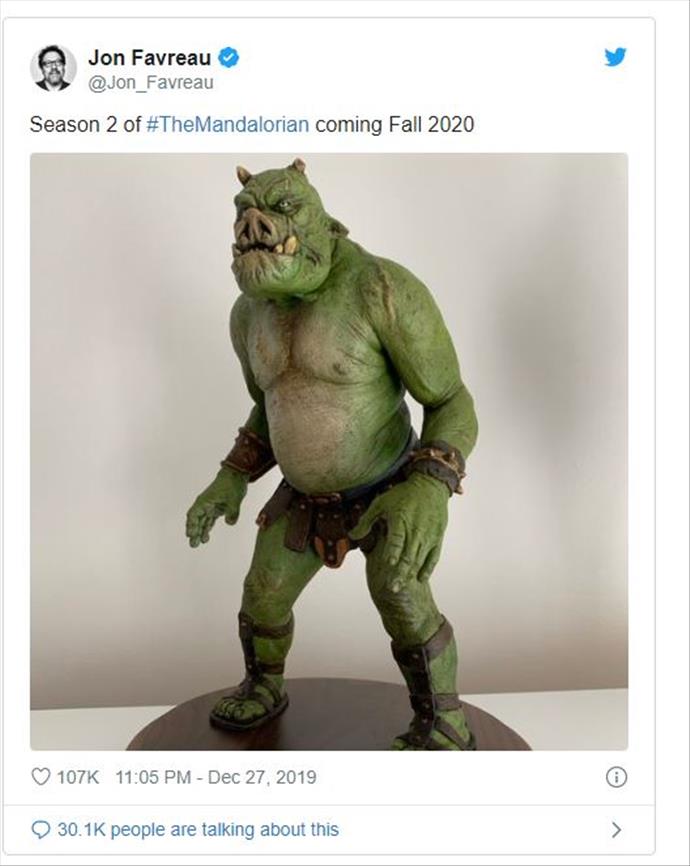Viewport: 690px width, 866px height.
Task: Click the statue's head in the photo
Action: [282, 226]
